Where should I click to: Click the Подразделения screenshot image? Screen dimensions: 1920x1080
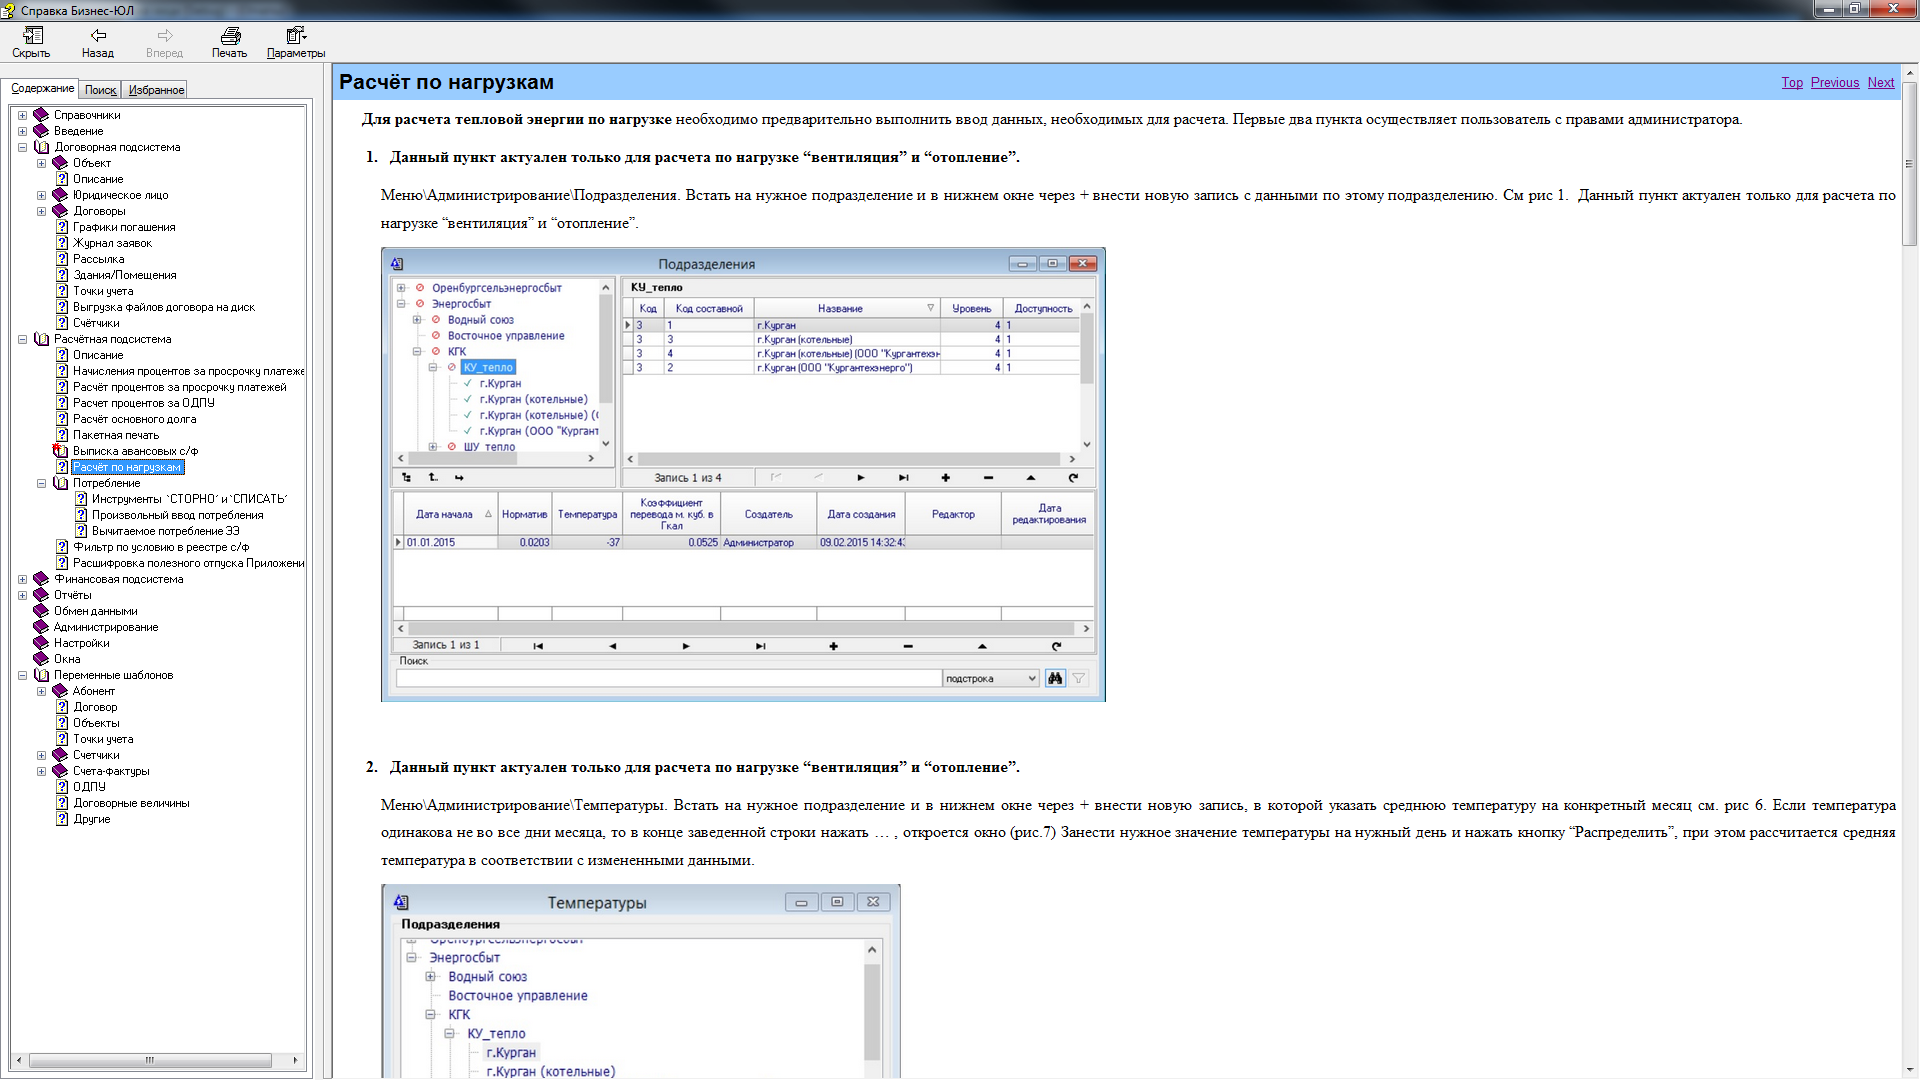(743, 475)
